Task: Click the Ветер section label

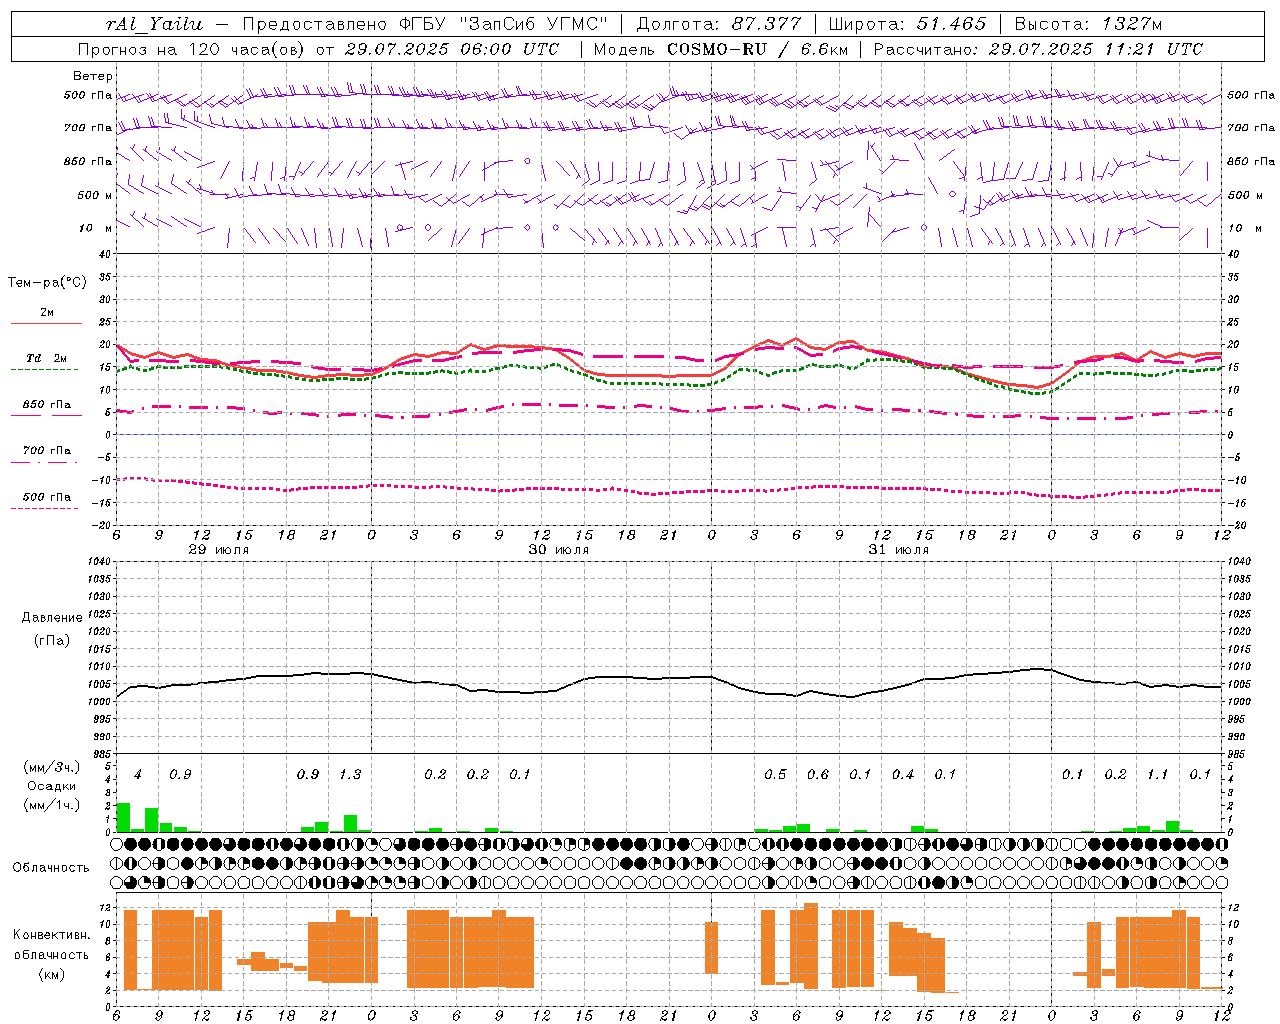Action: point(93,76)
